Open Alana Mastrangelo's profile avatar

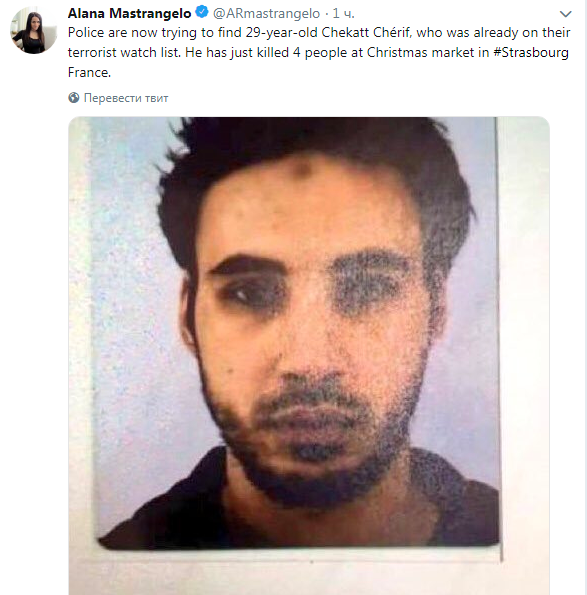click(x=34, y=31)
